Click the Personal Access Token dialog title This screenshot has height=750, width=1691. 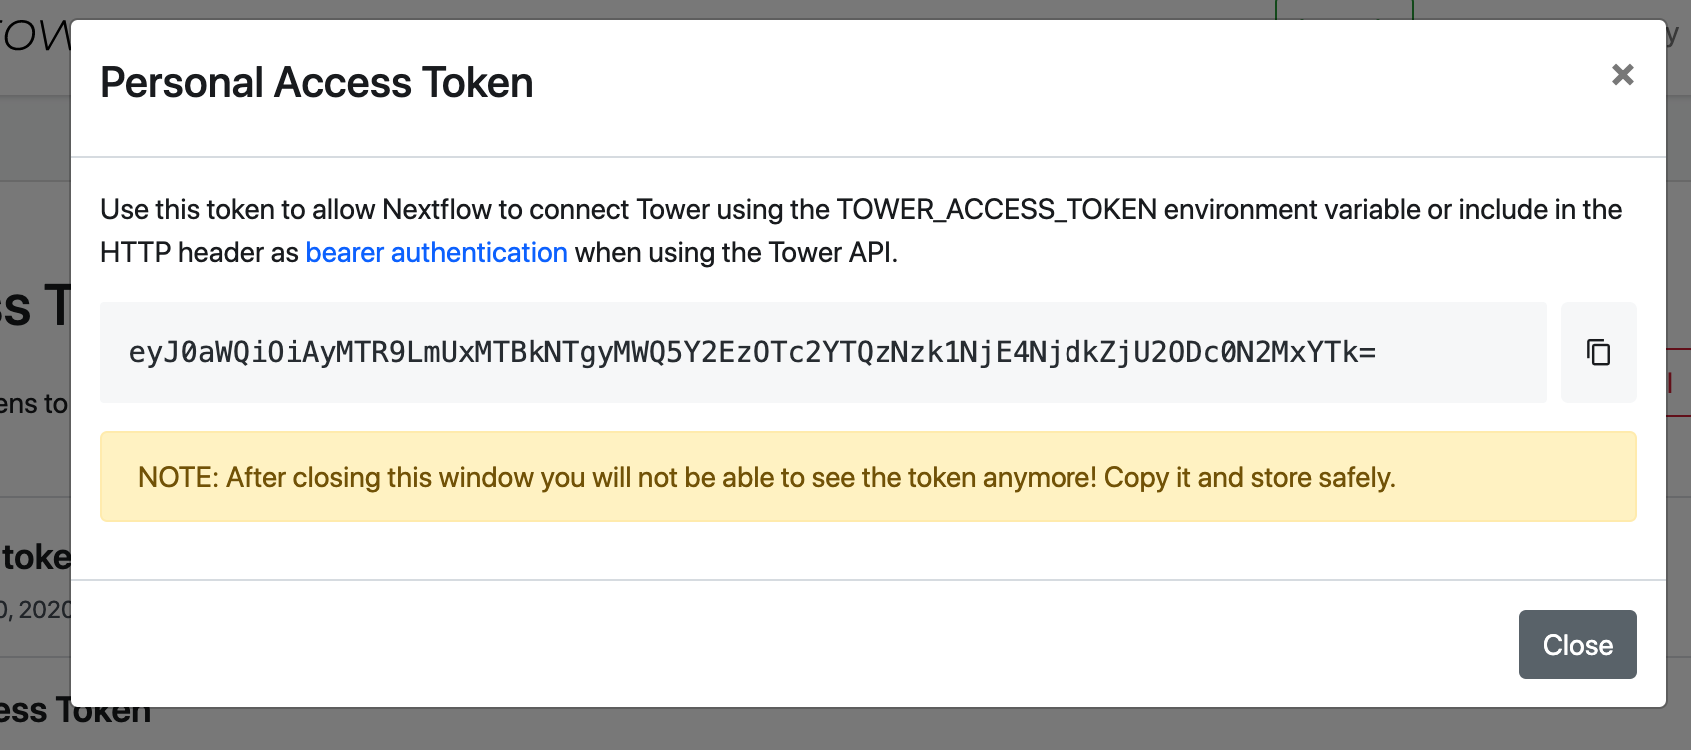(x=316, y=83)
